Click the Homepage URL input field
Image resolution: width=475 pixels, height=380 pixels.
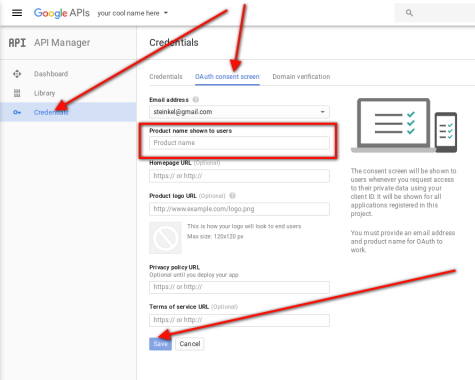coord(239,176)
